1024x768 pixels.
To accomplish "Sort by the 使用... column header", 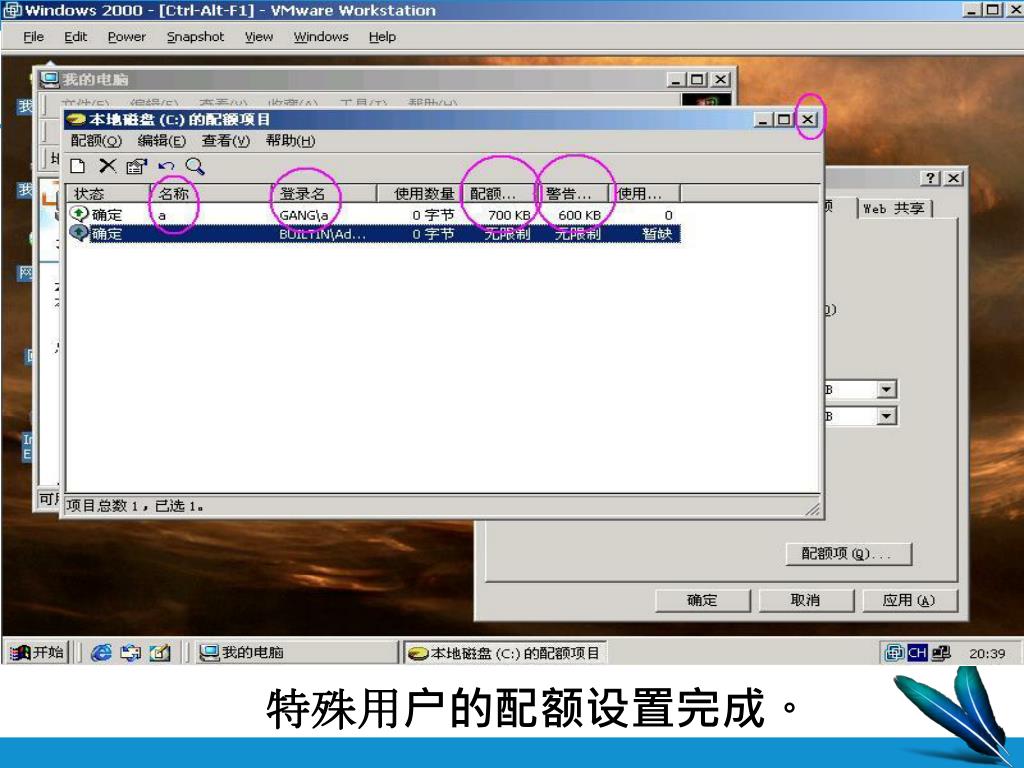I will pos(645,193).
